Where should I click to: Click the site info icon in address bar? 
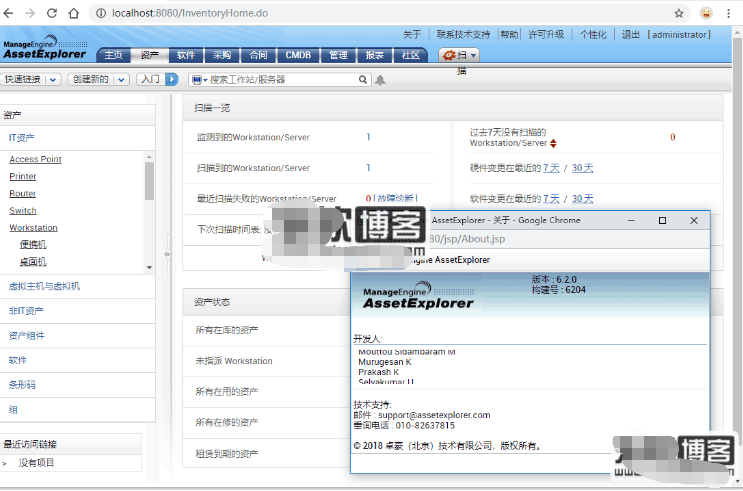point(101,13)
